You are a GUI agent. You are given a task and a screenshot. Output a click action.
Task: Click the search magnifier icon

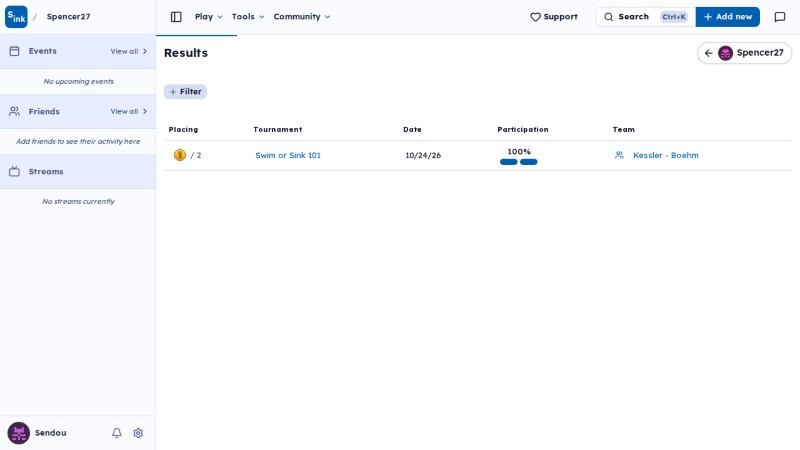(x=608, y=17)
